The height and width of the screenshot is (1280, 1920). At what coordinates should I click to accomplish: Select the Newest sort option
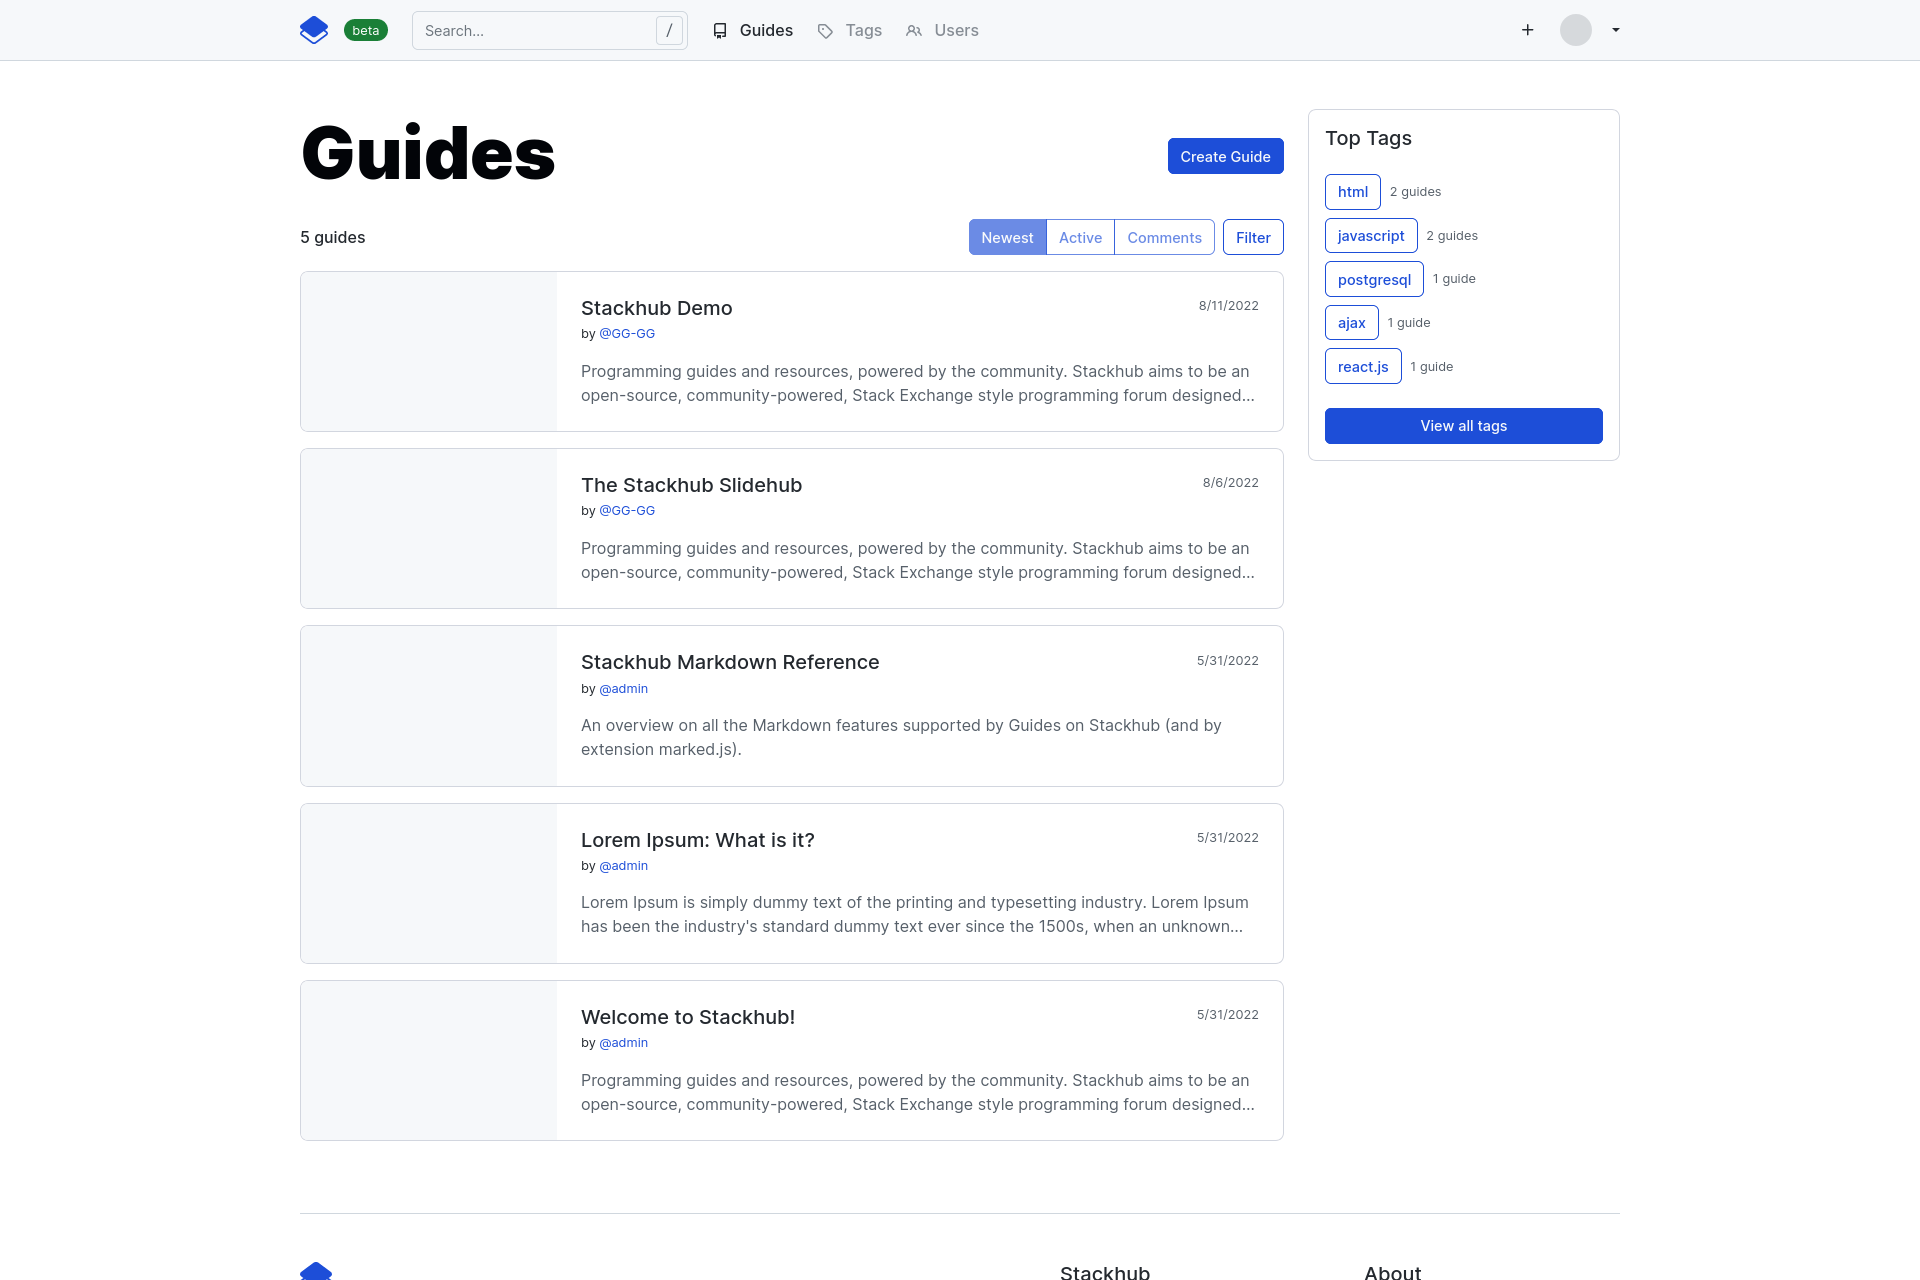pyautogui.click(x=1007, y=237)
